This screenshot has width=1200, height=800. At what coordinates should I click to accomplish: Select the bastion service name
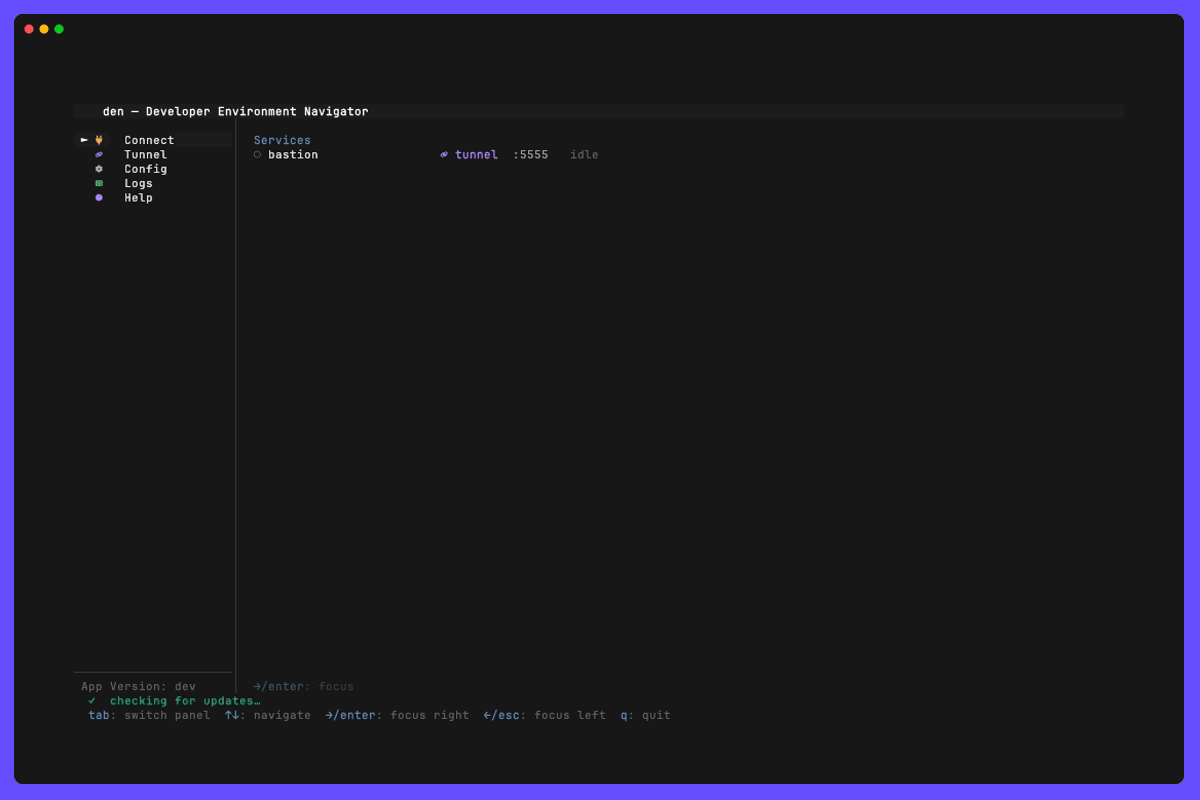coord(293,155)
